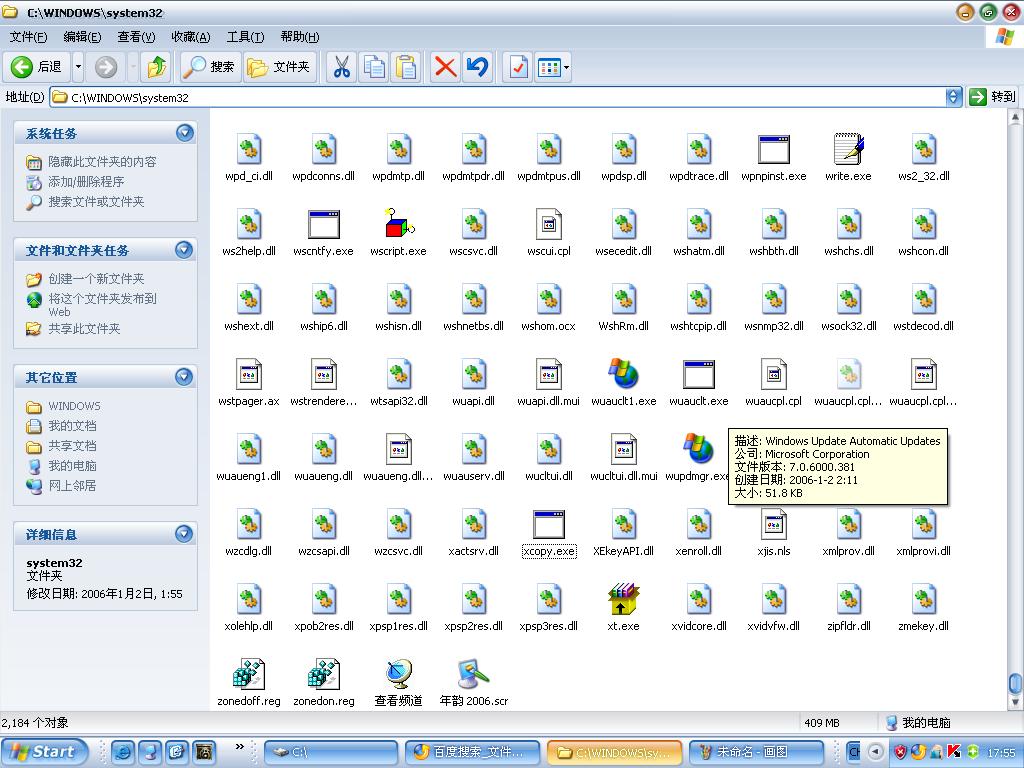Click the Copy icon in toolbar

[374, 67]
